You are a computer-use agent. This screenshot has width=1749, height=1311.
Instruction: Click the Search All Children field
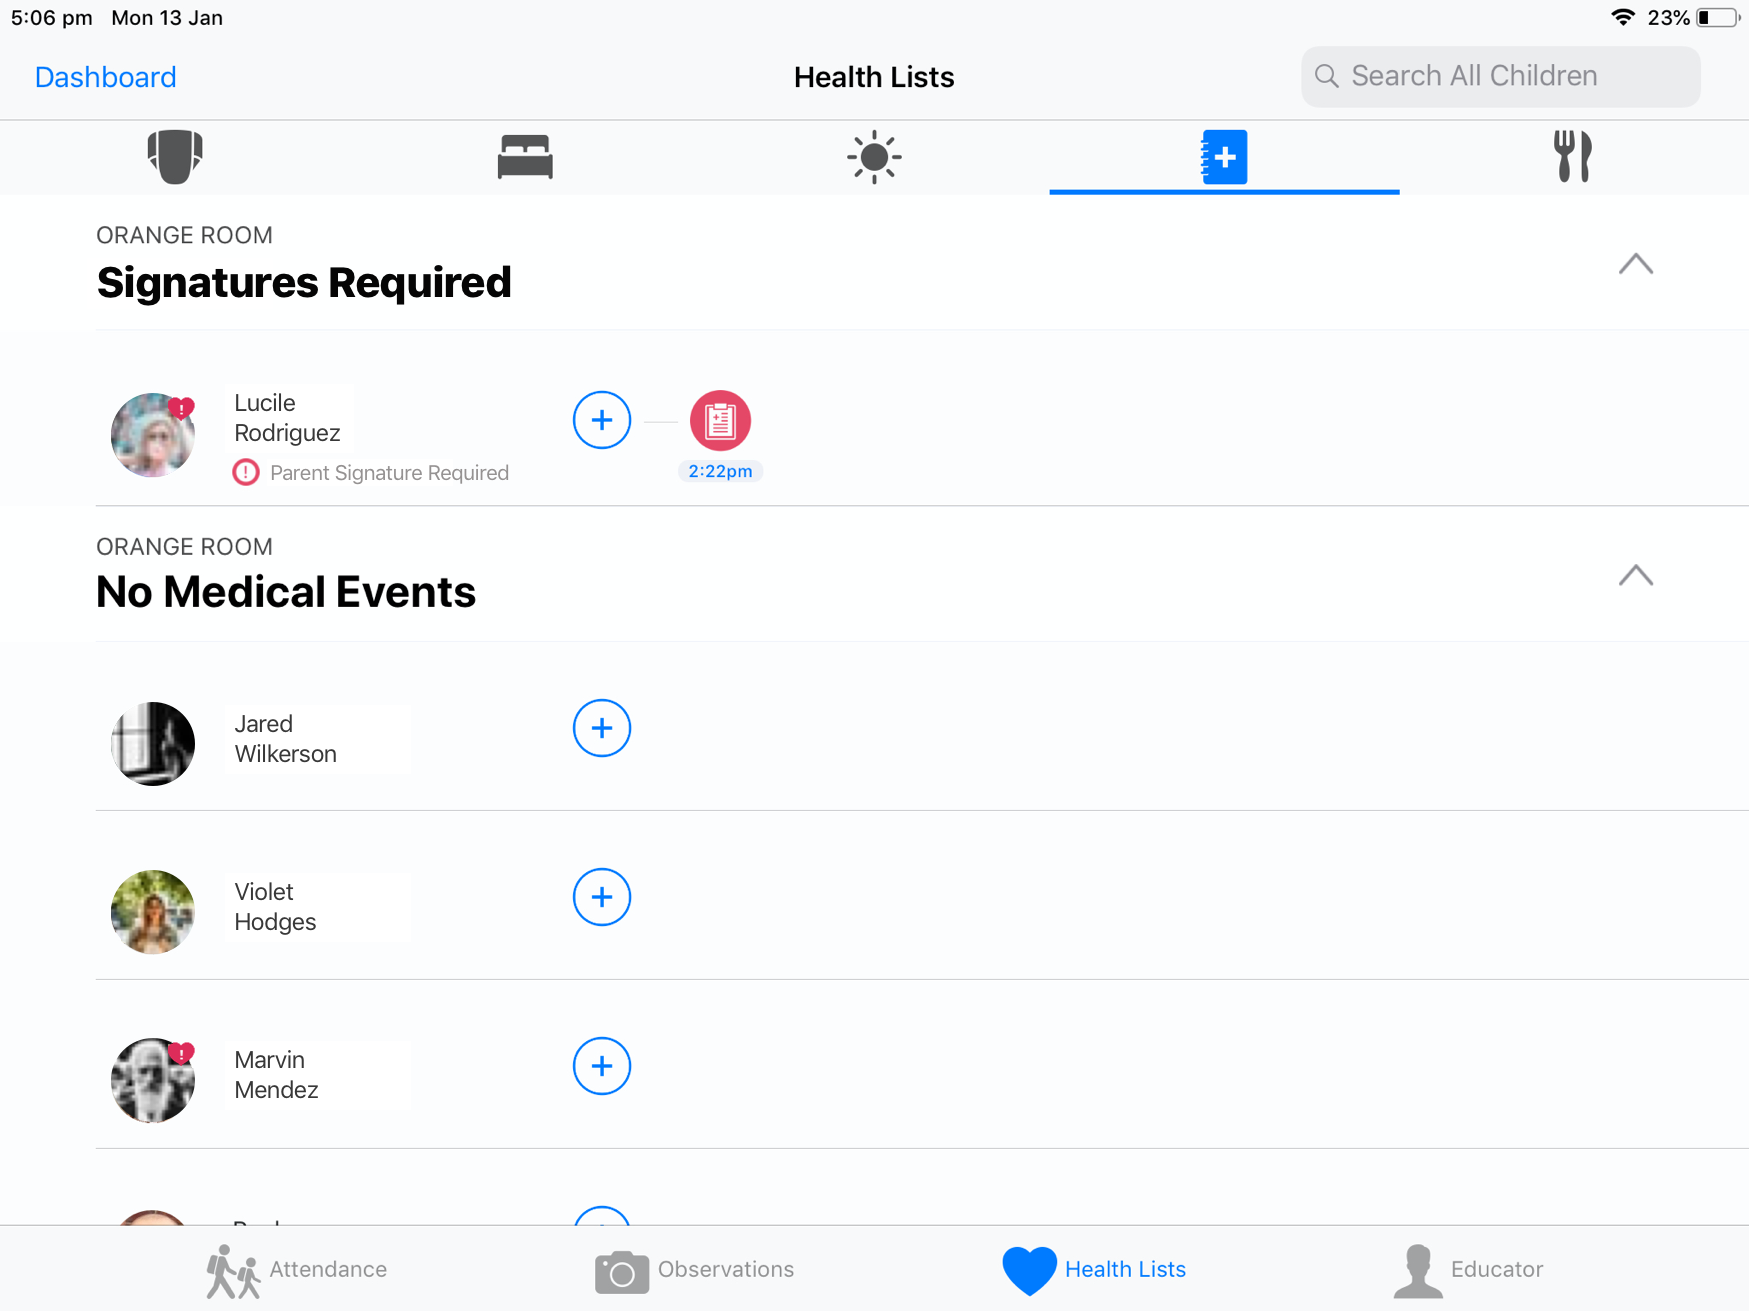pos(1500,77)
